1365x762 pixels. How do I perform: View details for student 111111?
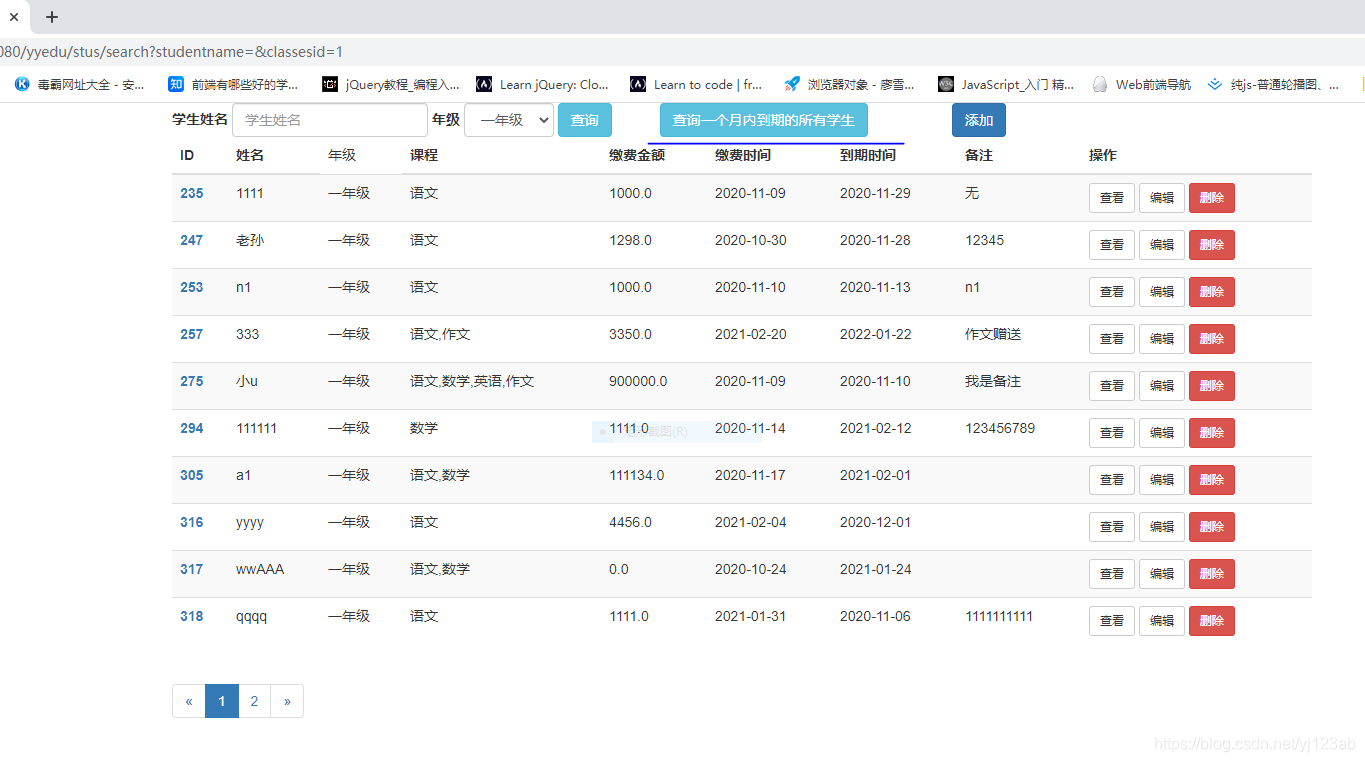[x=1112, y=433]
